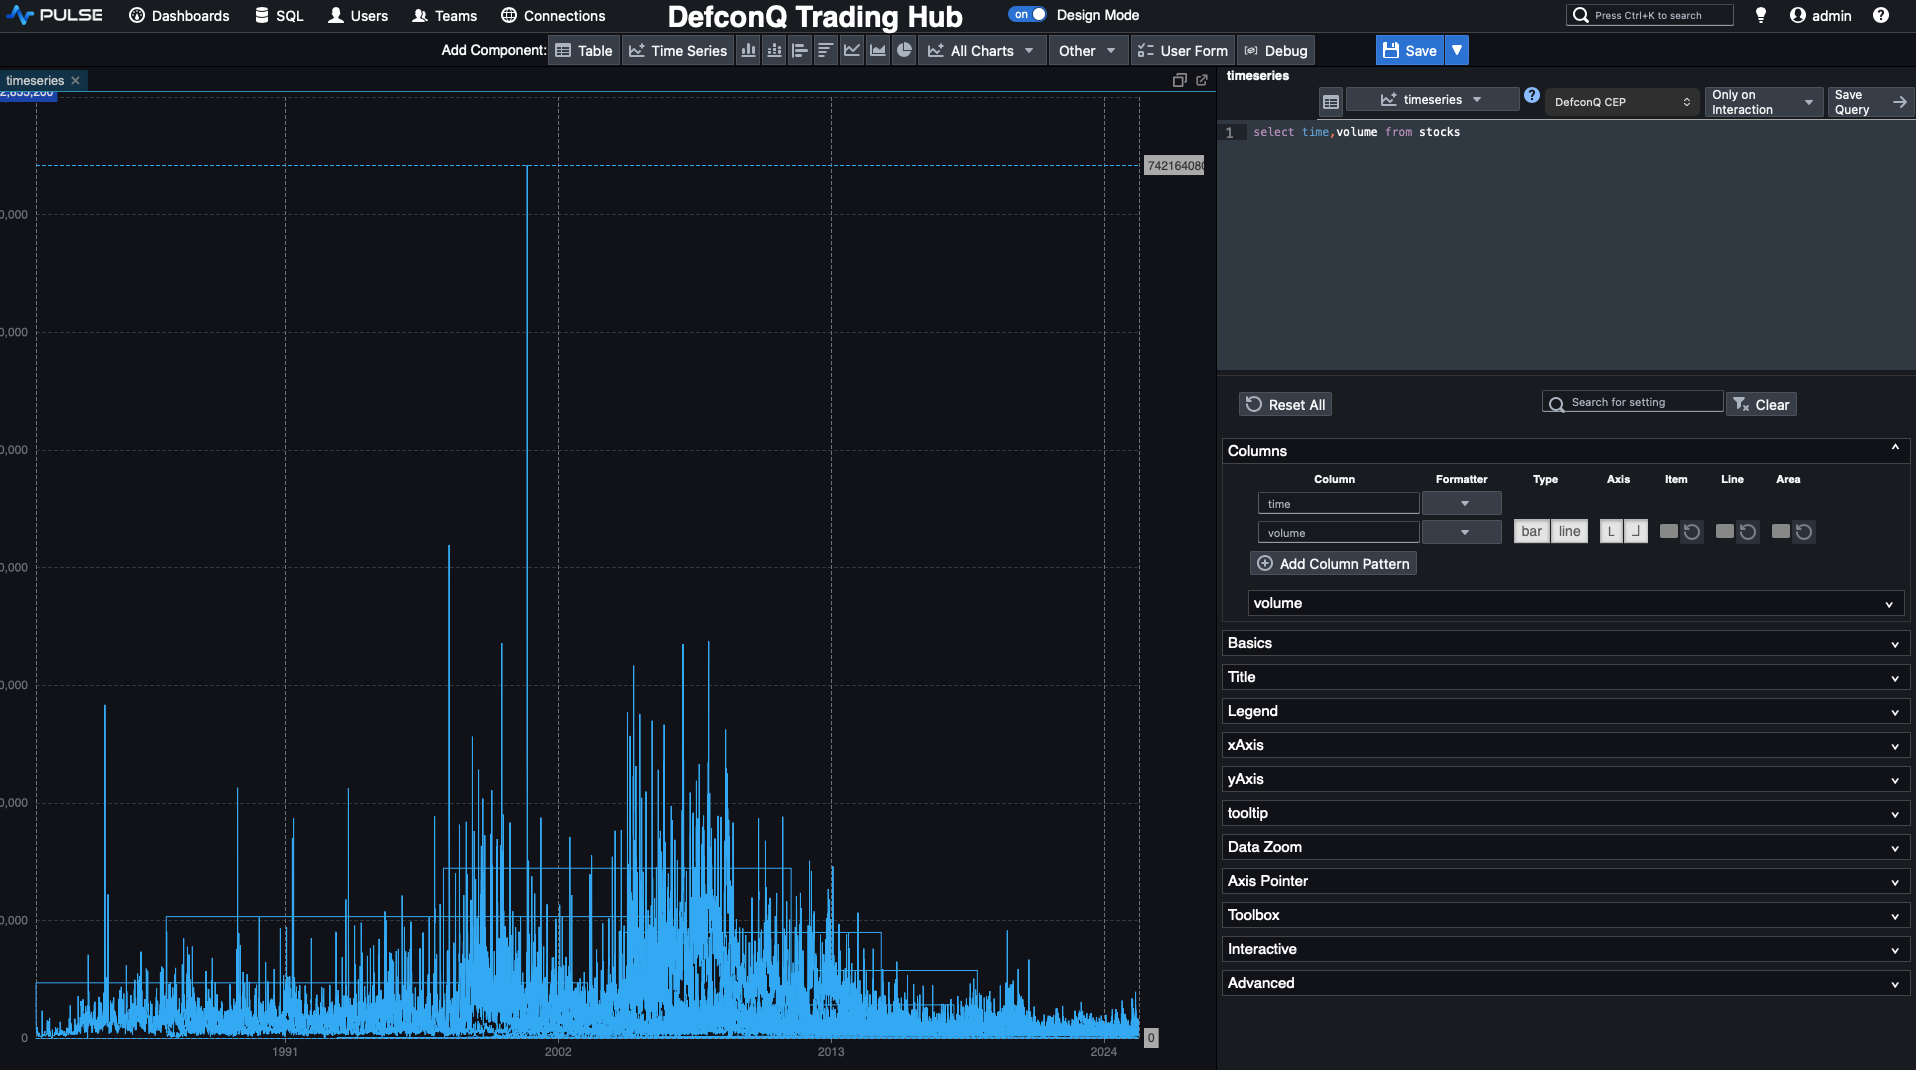Open the volume Formatter dropdown
1916x1070 pixels.
(x=1461, y=532)
